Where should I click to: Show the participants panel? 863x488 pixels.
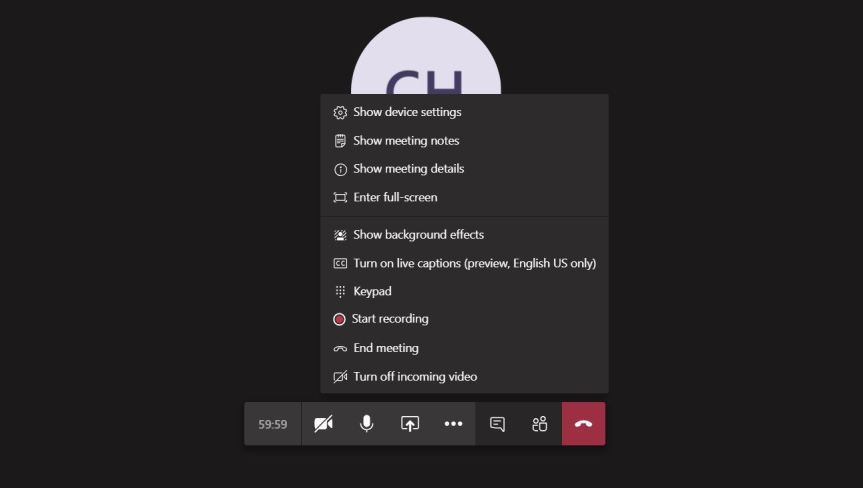point(540,424)
